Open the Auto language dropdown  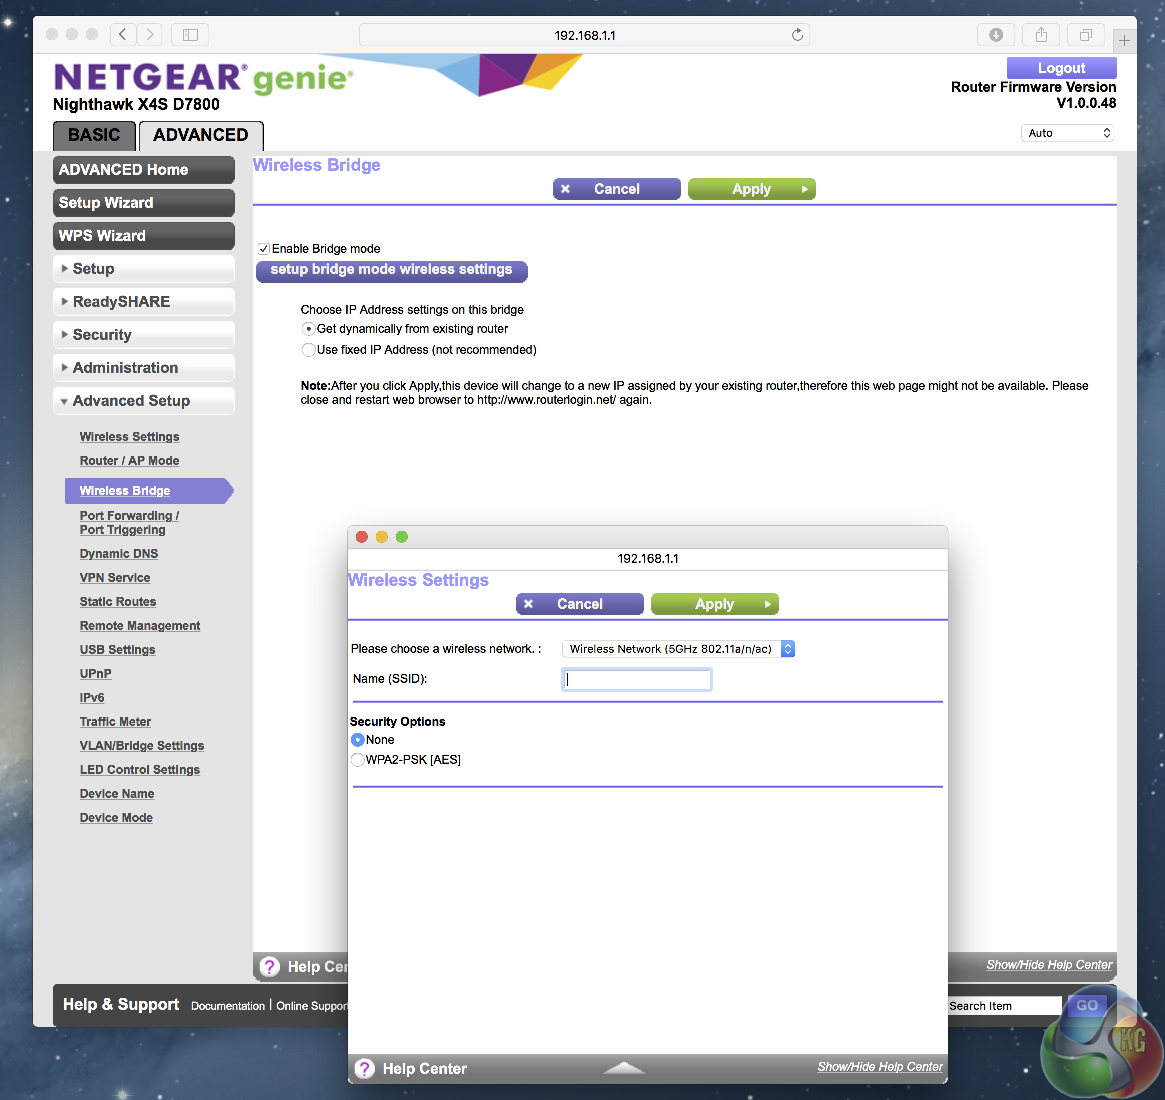pos(1067,132)
